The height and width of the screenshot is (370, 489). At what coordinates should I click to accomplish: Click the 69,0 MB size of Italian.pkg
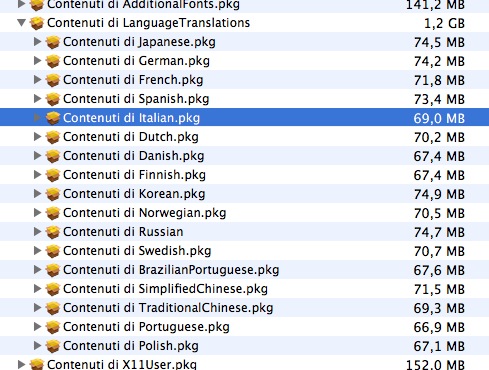(439, 118)
